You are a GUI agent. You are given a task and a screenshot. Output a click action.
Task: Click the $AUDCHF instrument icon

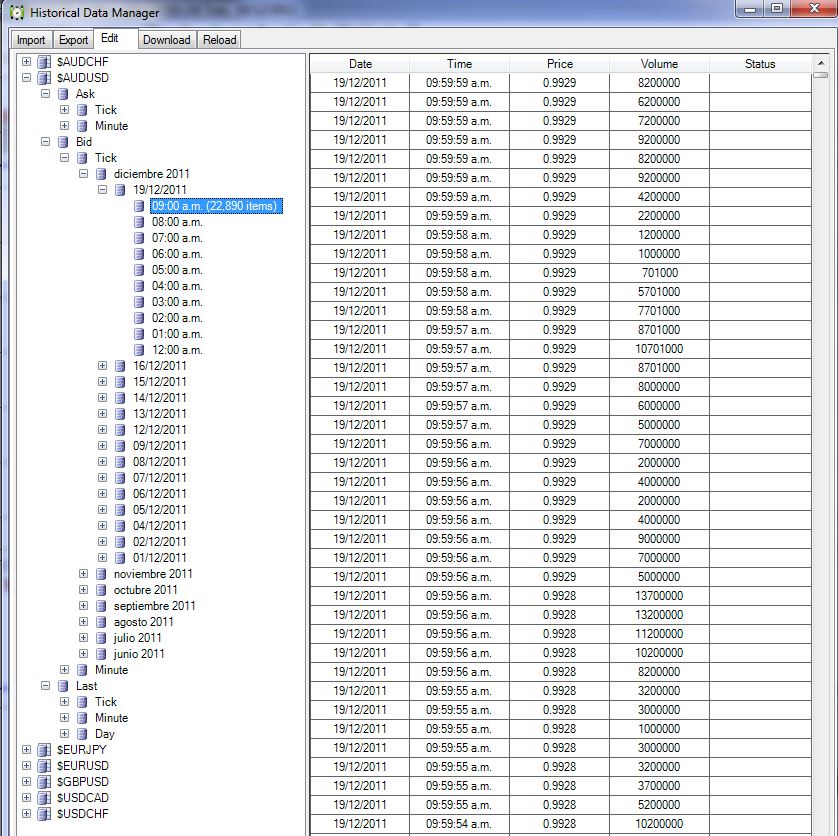coord(44,61)
